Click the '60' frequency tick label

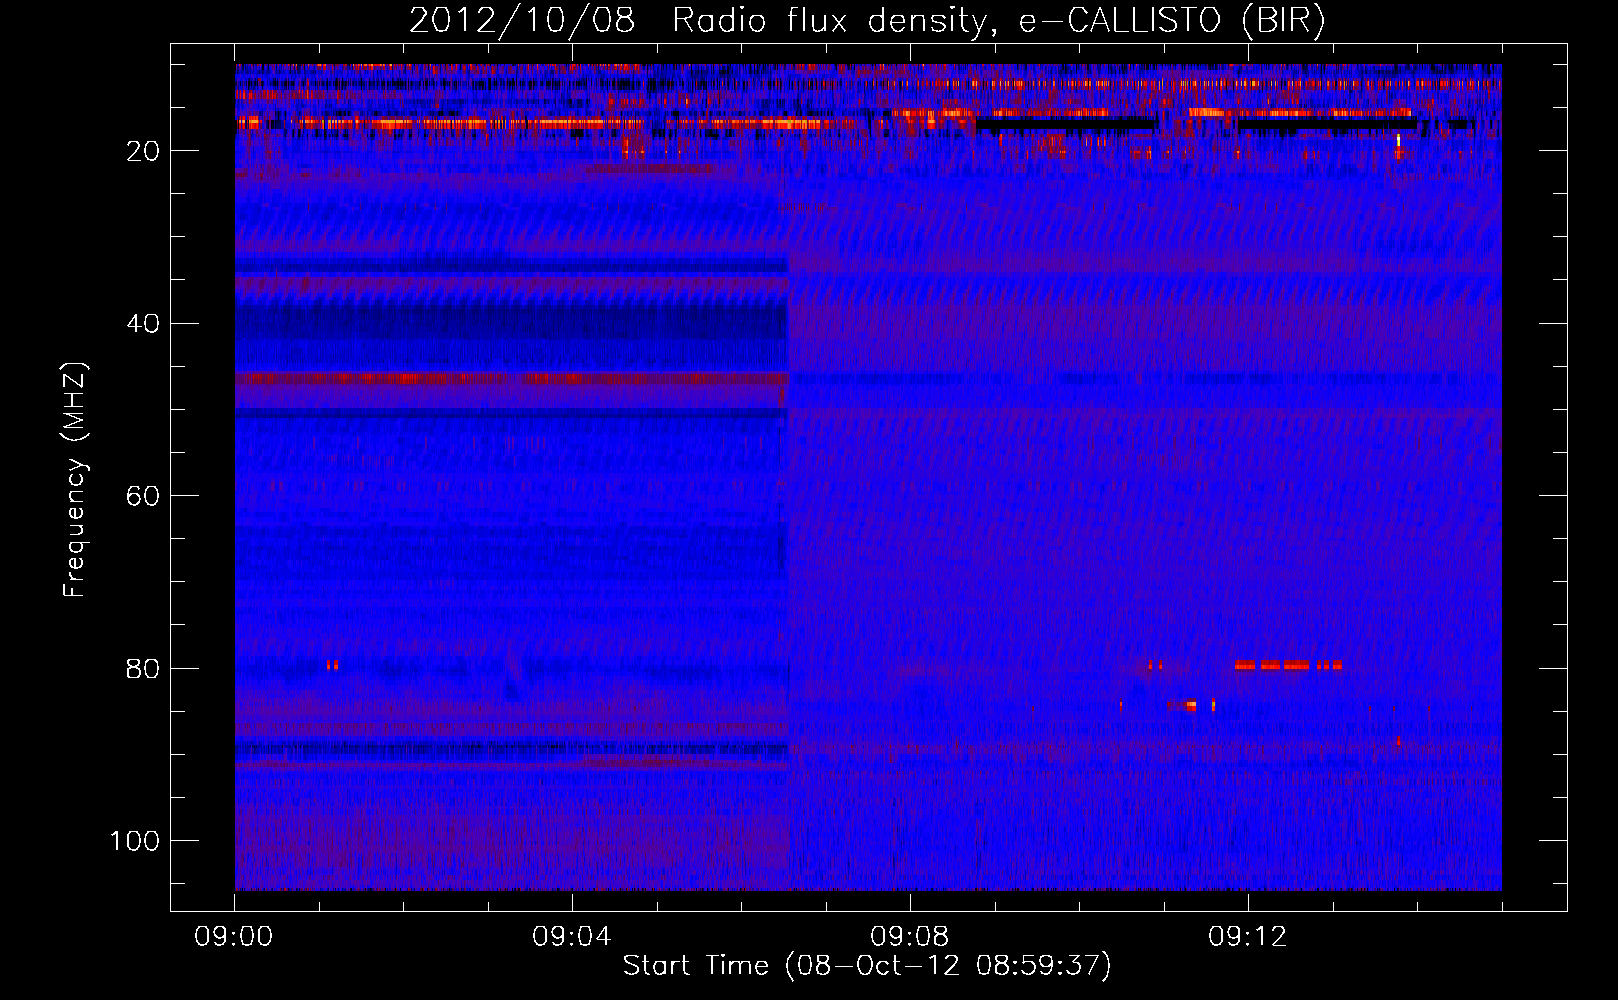143,496
